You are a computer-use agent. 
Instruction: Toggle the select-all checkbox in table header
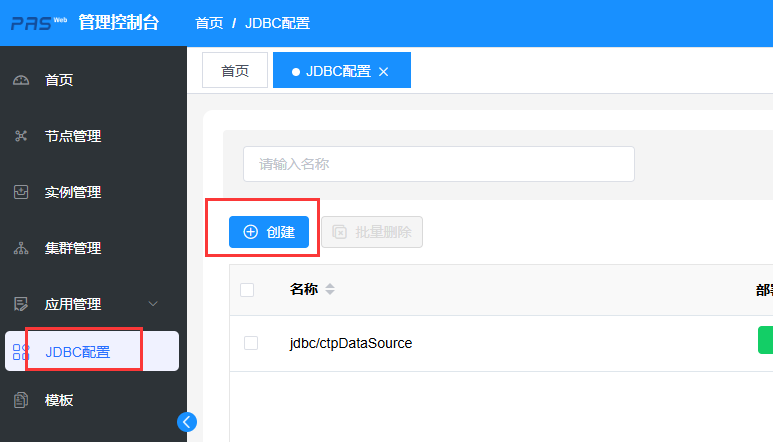pos(247,290)
